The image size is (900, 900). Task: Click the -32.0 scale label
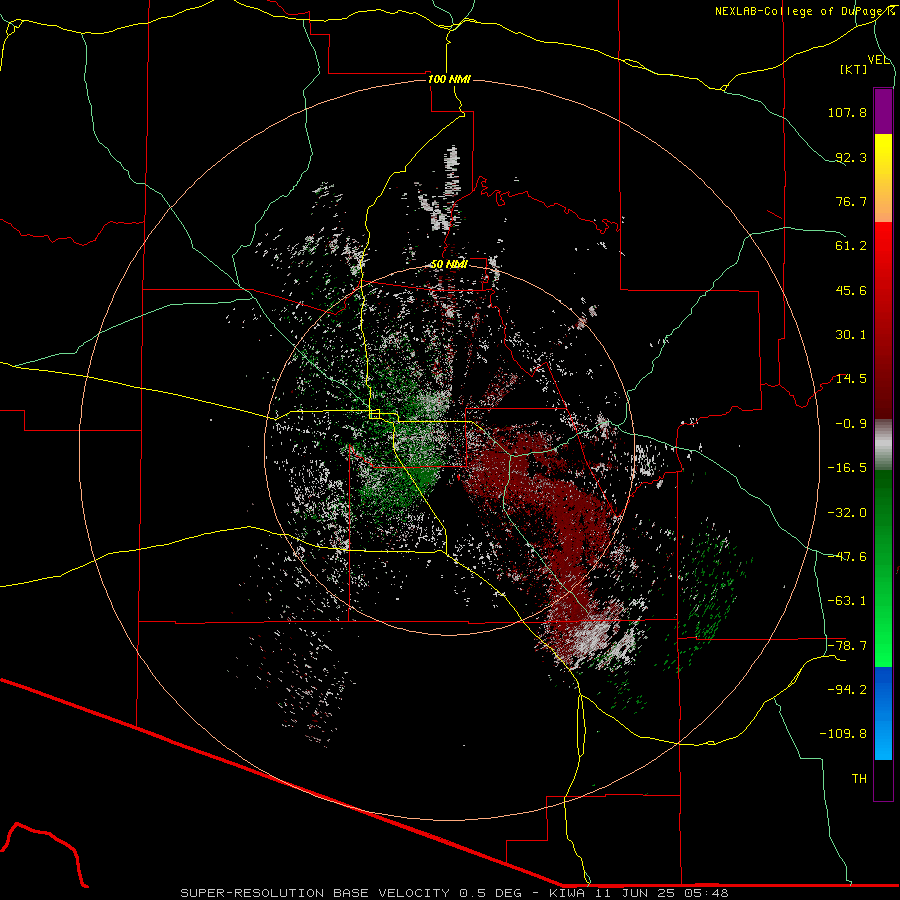pos(847,512)
